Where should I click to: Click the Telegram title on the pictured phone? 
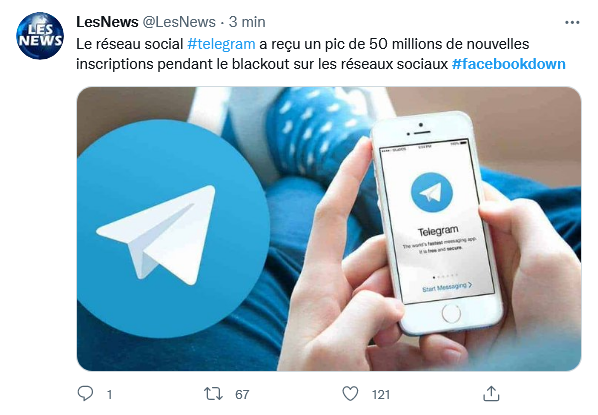[438, 231]
